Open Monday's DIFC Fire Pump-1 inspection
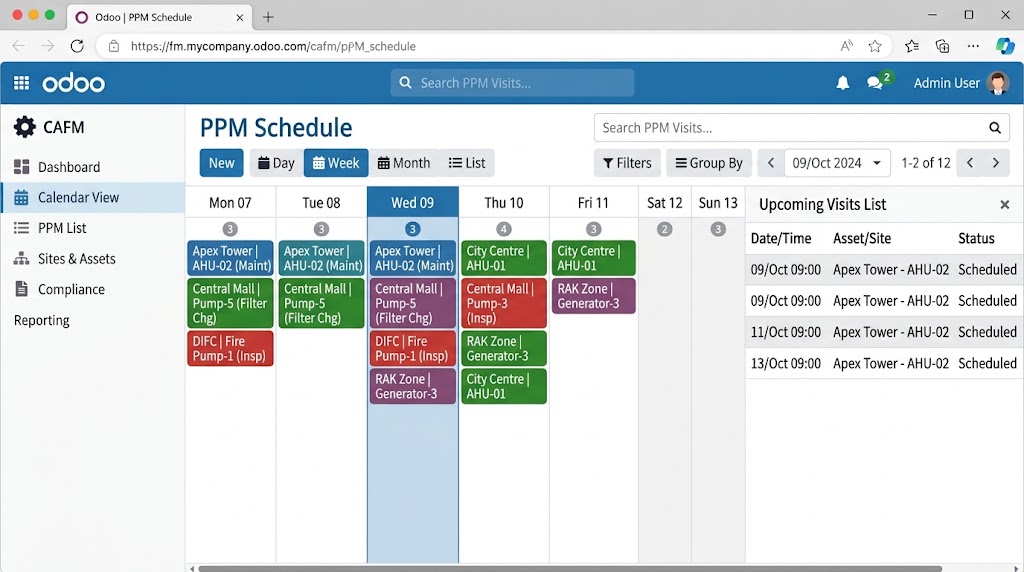This screenshot has height=572, width=1024. (x=230, y=348)
